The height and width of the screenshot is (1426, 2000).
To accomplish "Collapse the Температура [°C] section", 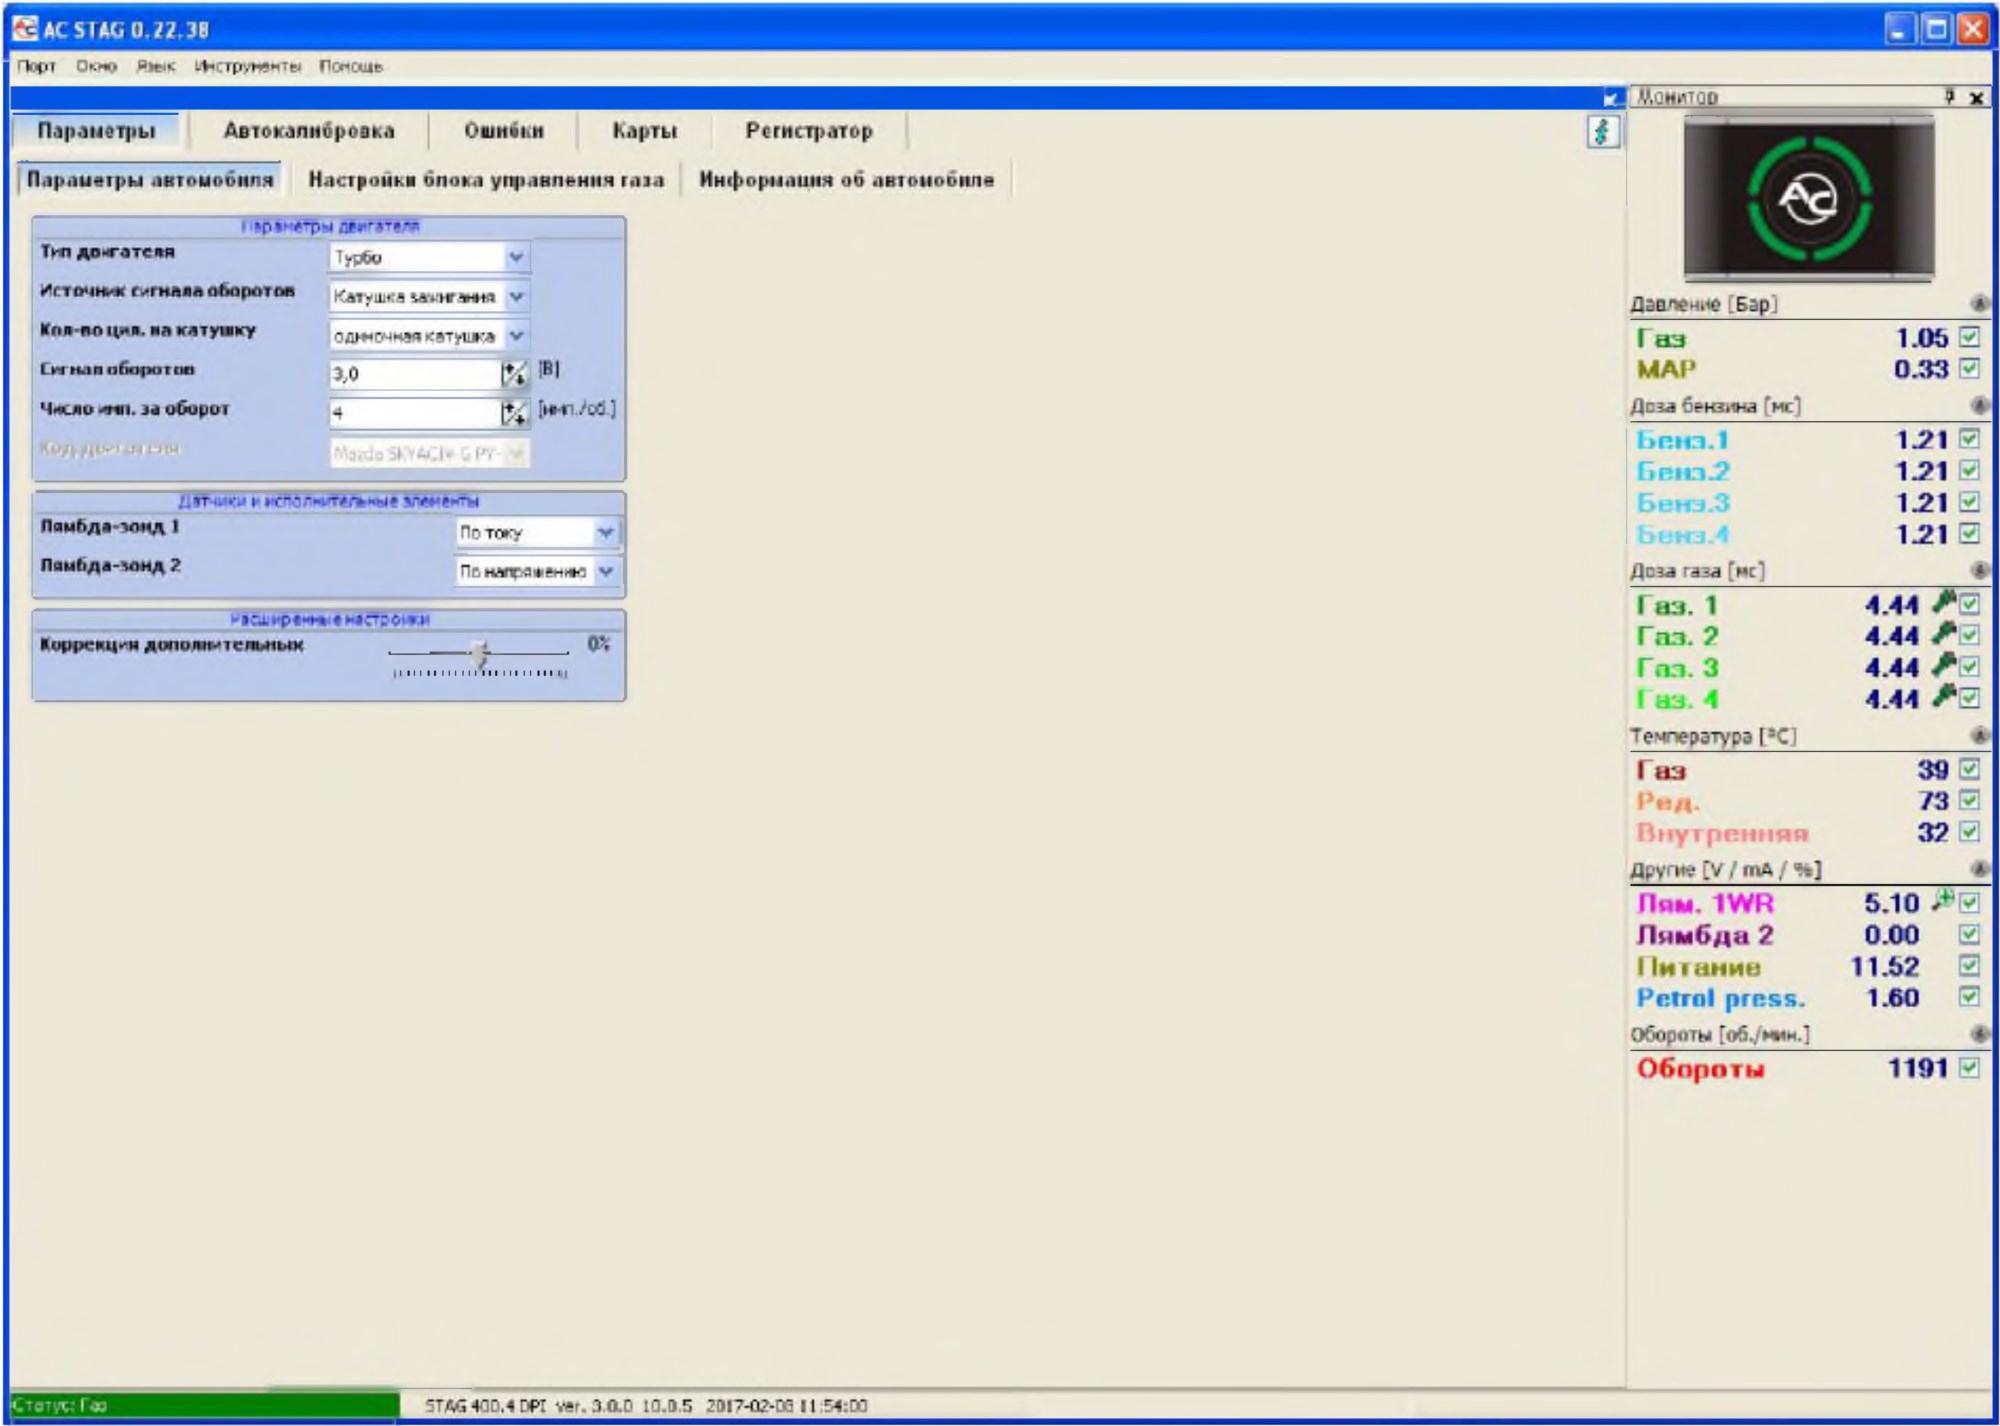I will click(x=1979, y=735).
